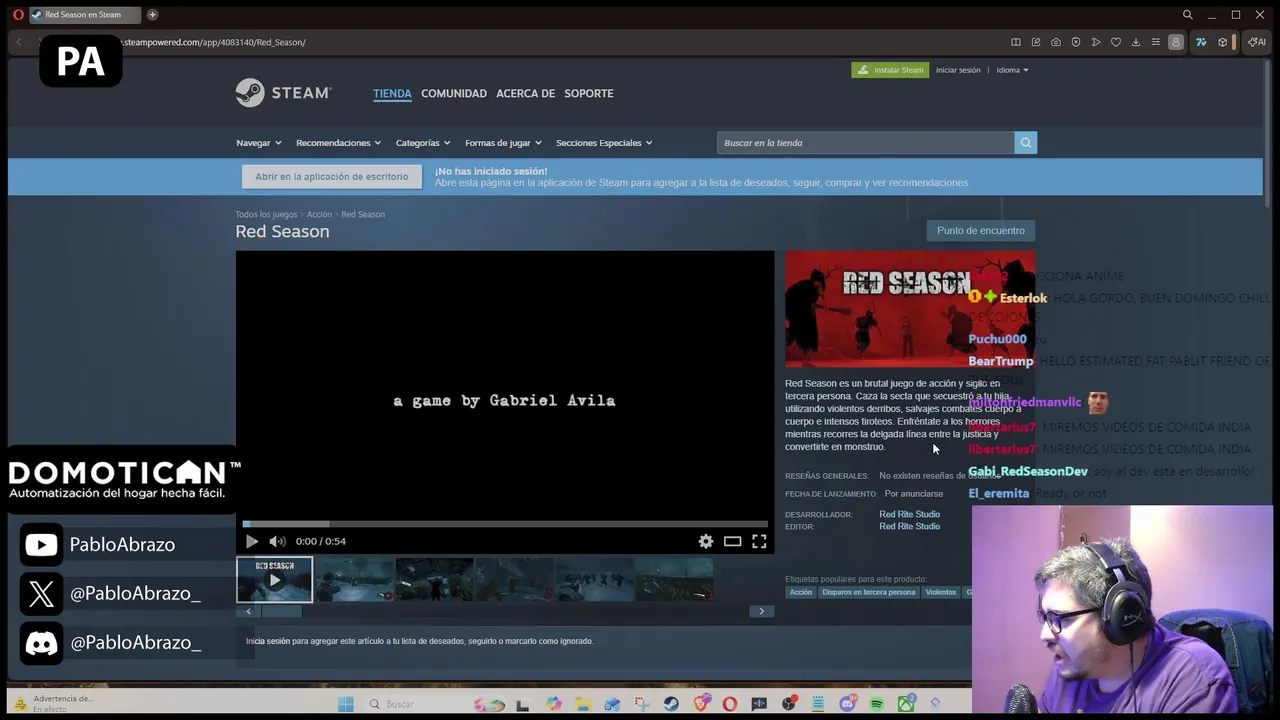Search tabs with top magnifier icon
This screenshot has height=720, width=1280.
pyautogui.click(x=1188, y=15)
